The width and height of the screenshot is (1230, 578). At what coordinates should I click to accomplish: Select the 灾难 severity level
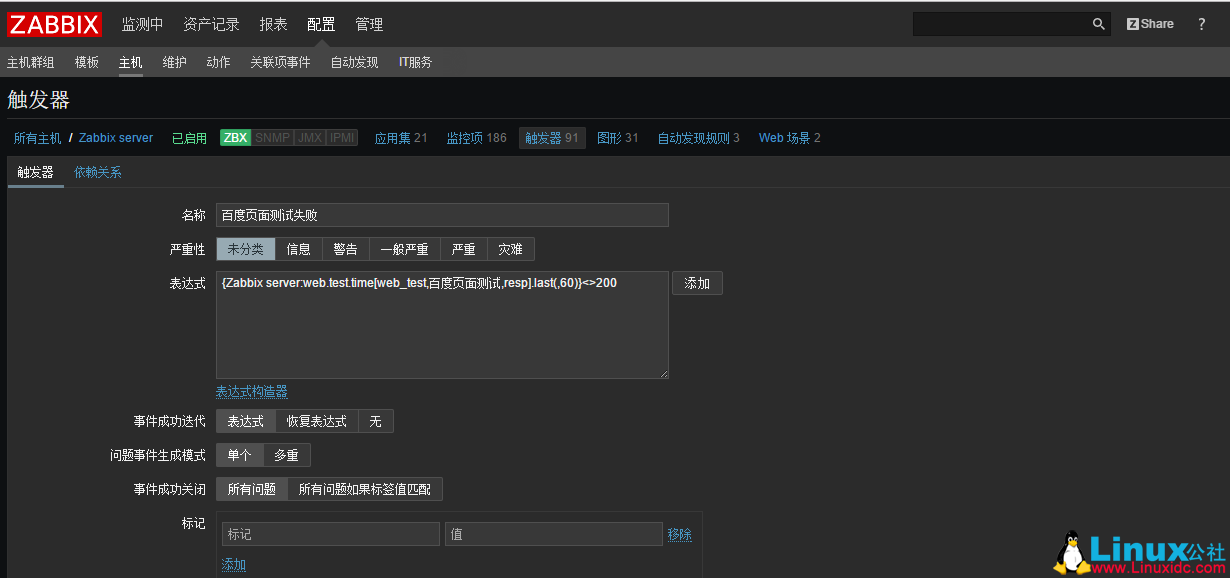point(510,249)
